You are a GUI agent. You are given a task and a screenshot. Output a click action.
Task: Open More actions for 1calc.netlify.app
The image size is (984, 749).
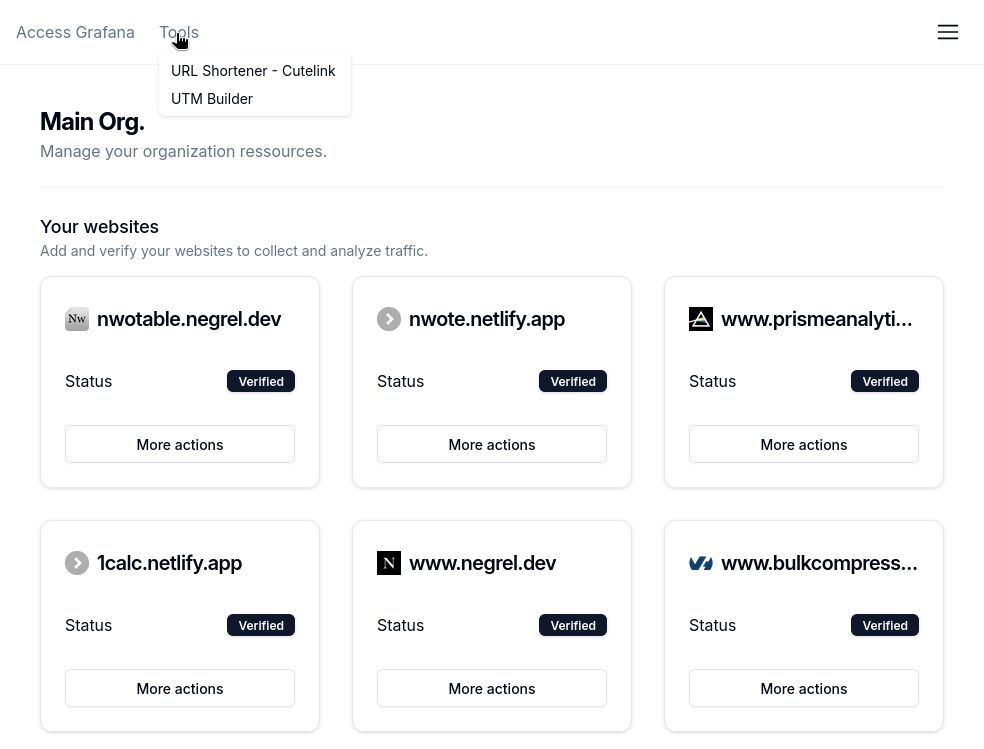pos(180,688)
